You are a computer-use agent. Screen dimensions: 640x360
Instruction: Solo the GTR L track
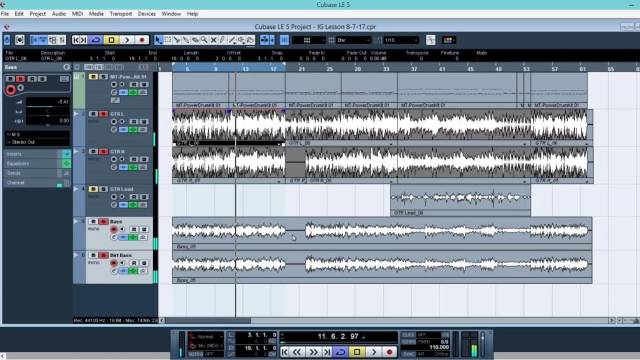click(103, 114)
